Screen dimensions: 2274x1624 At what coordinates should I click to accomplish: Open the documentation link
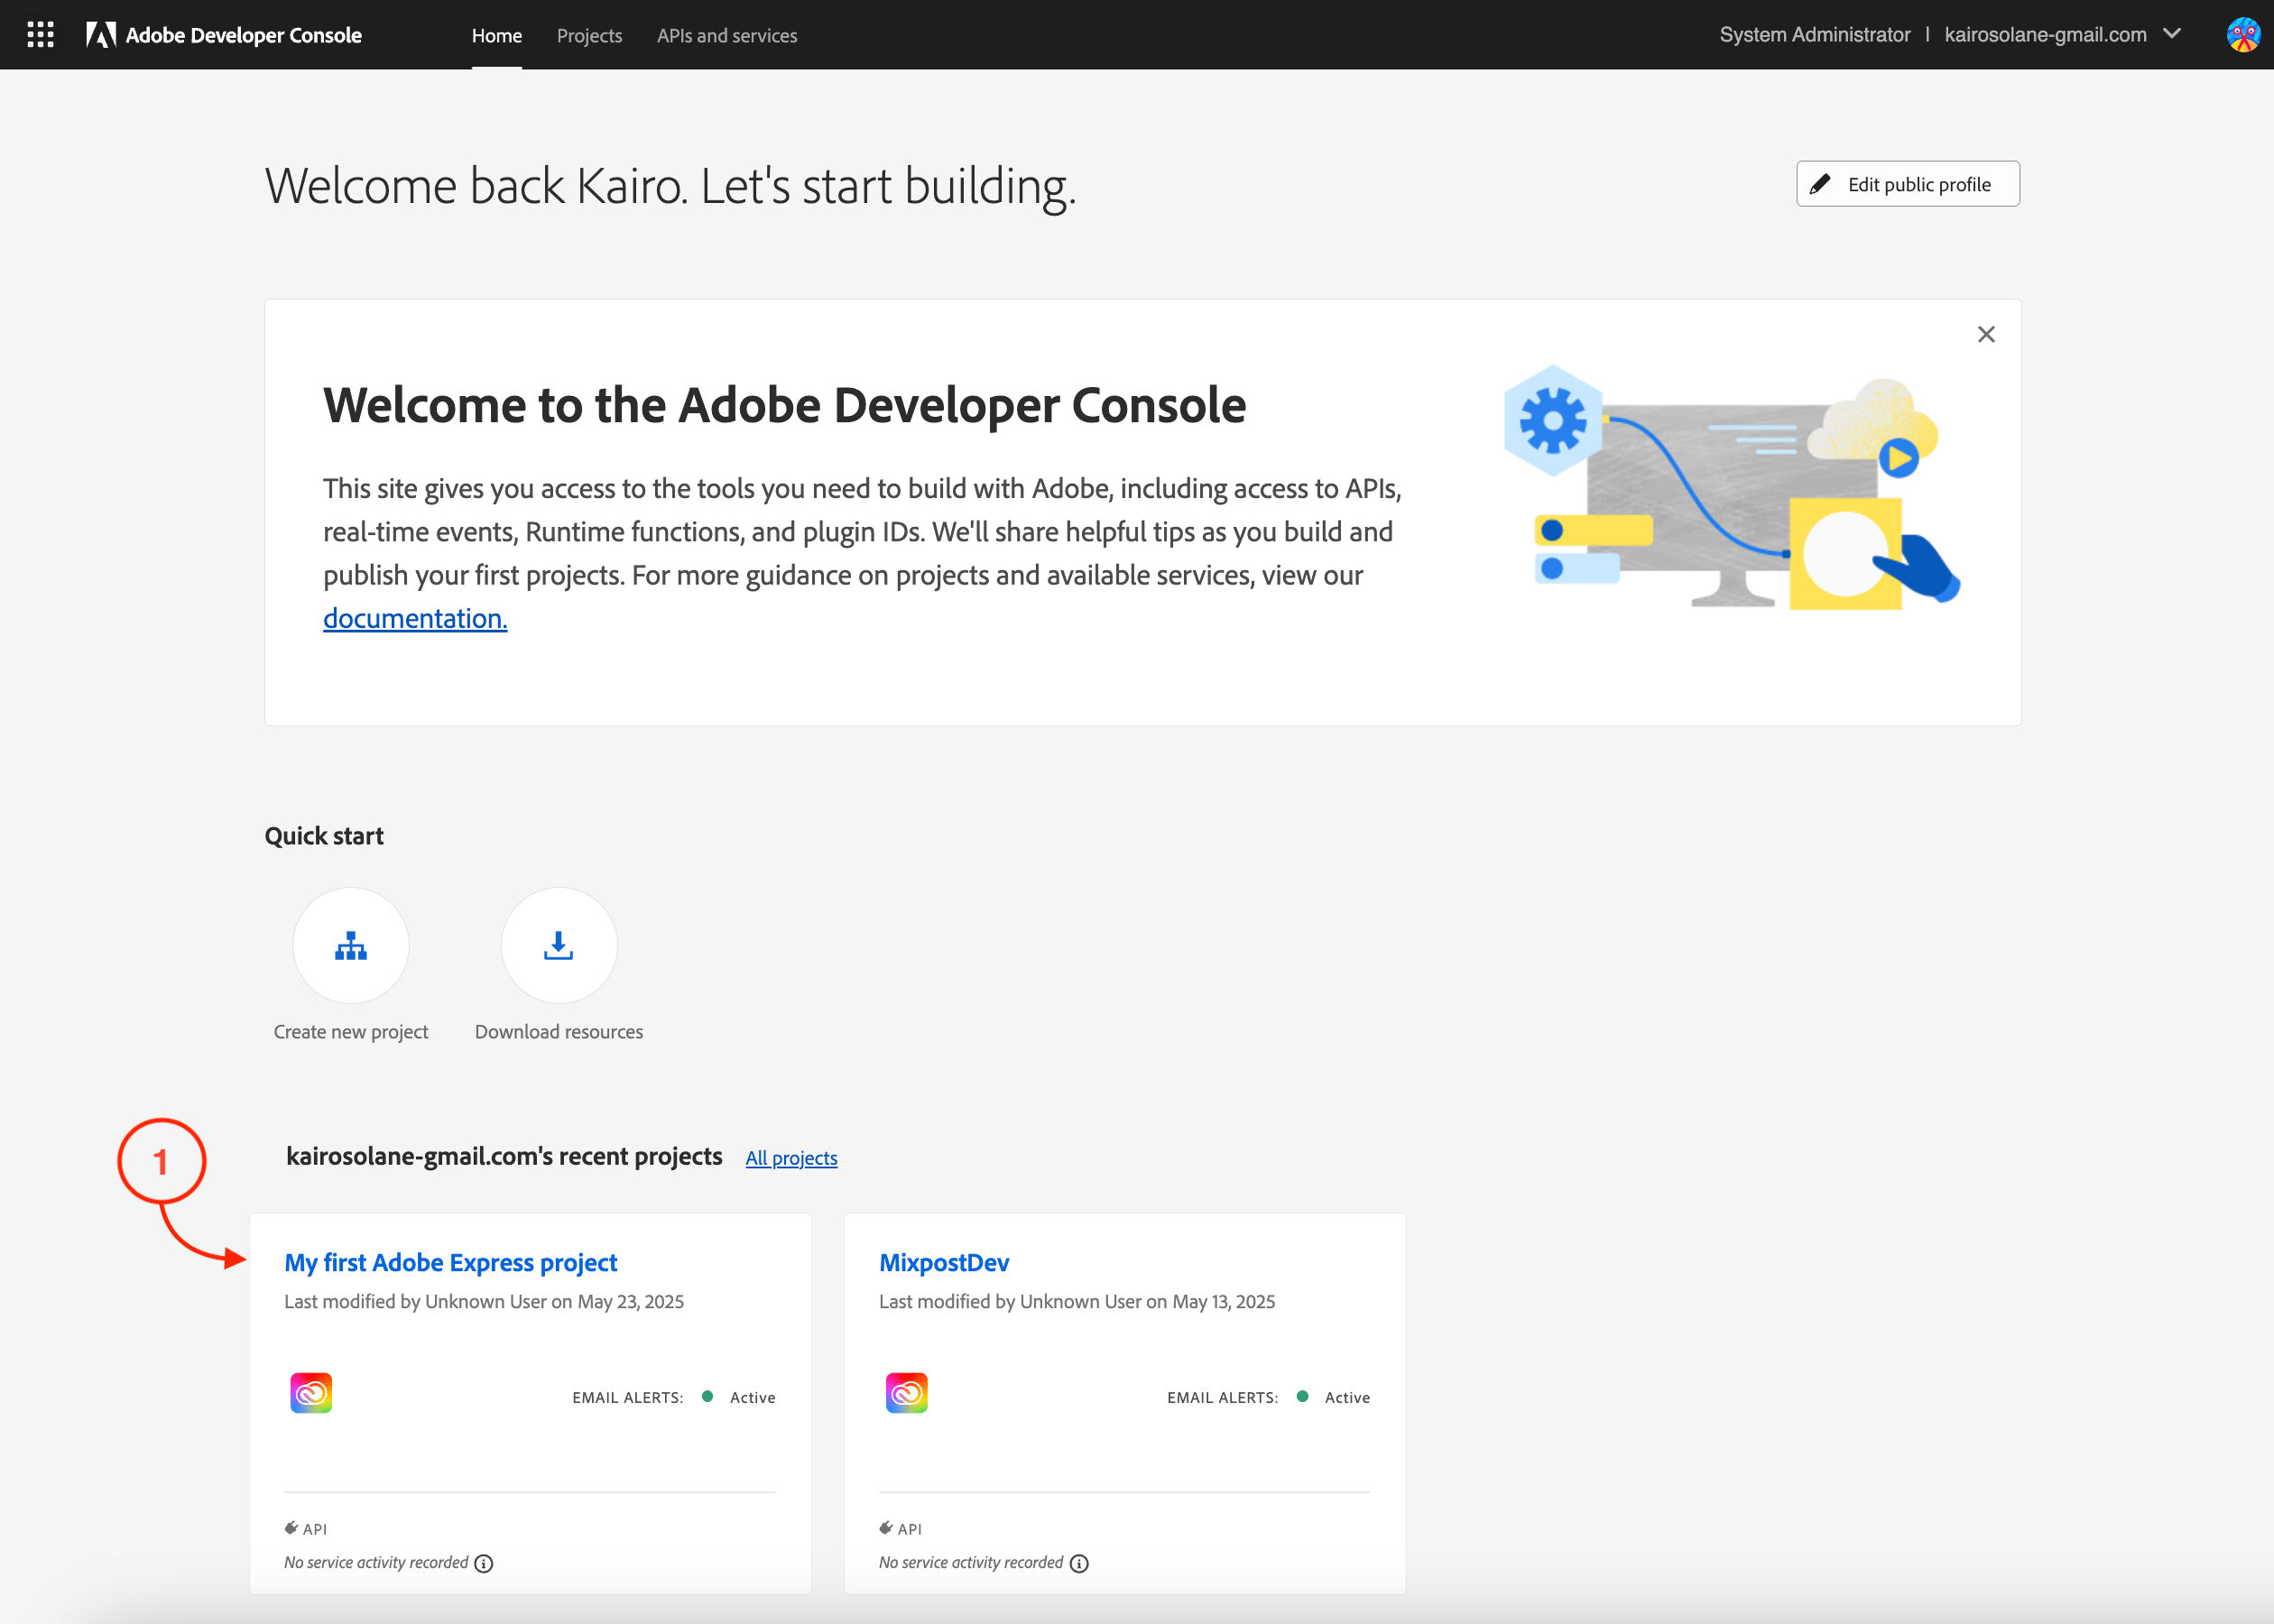415,619
